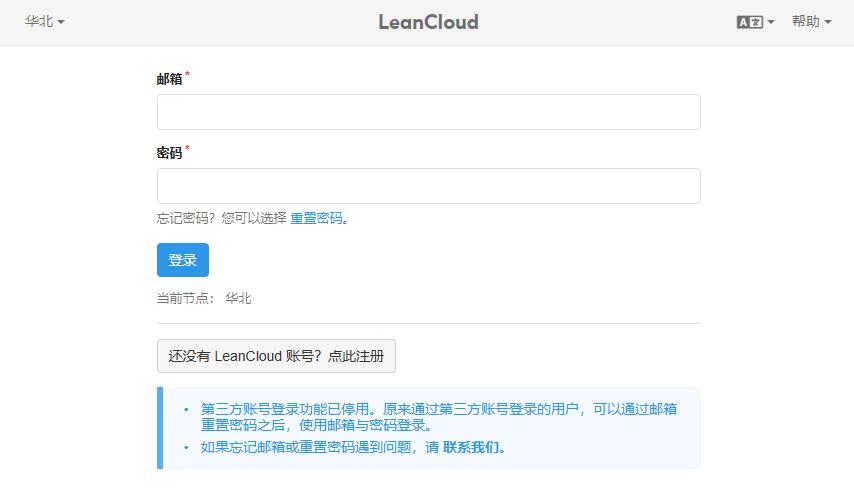Click the 当前节点： 华北 text
The image size is (854, 503).
[x=204, y=298]
